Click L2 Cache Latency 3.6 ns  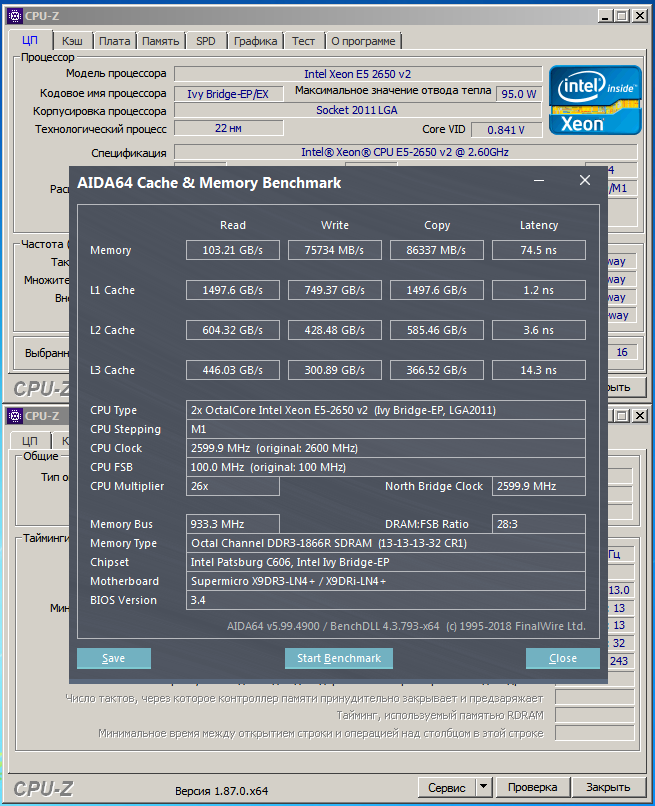pyautogui.click(x=538, y=331)
